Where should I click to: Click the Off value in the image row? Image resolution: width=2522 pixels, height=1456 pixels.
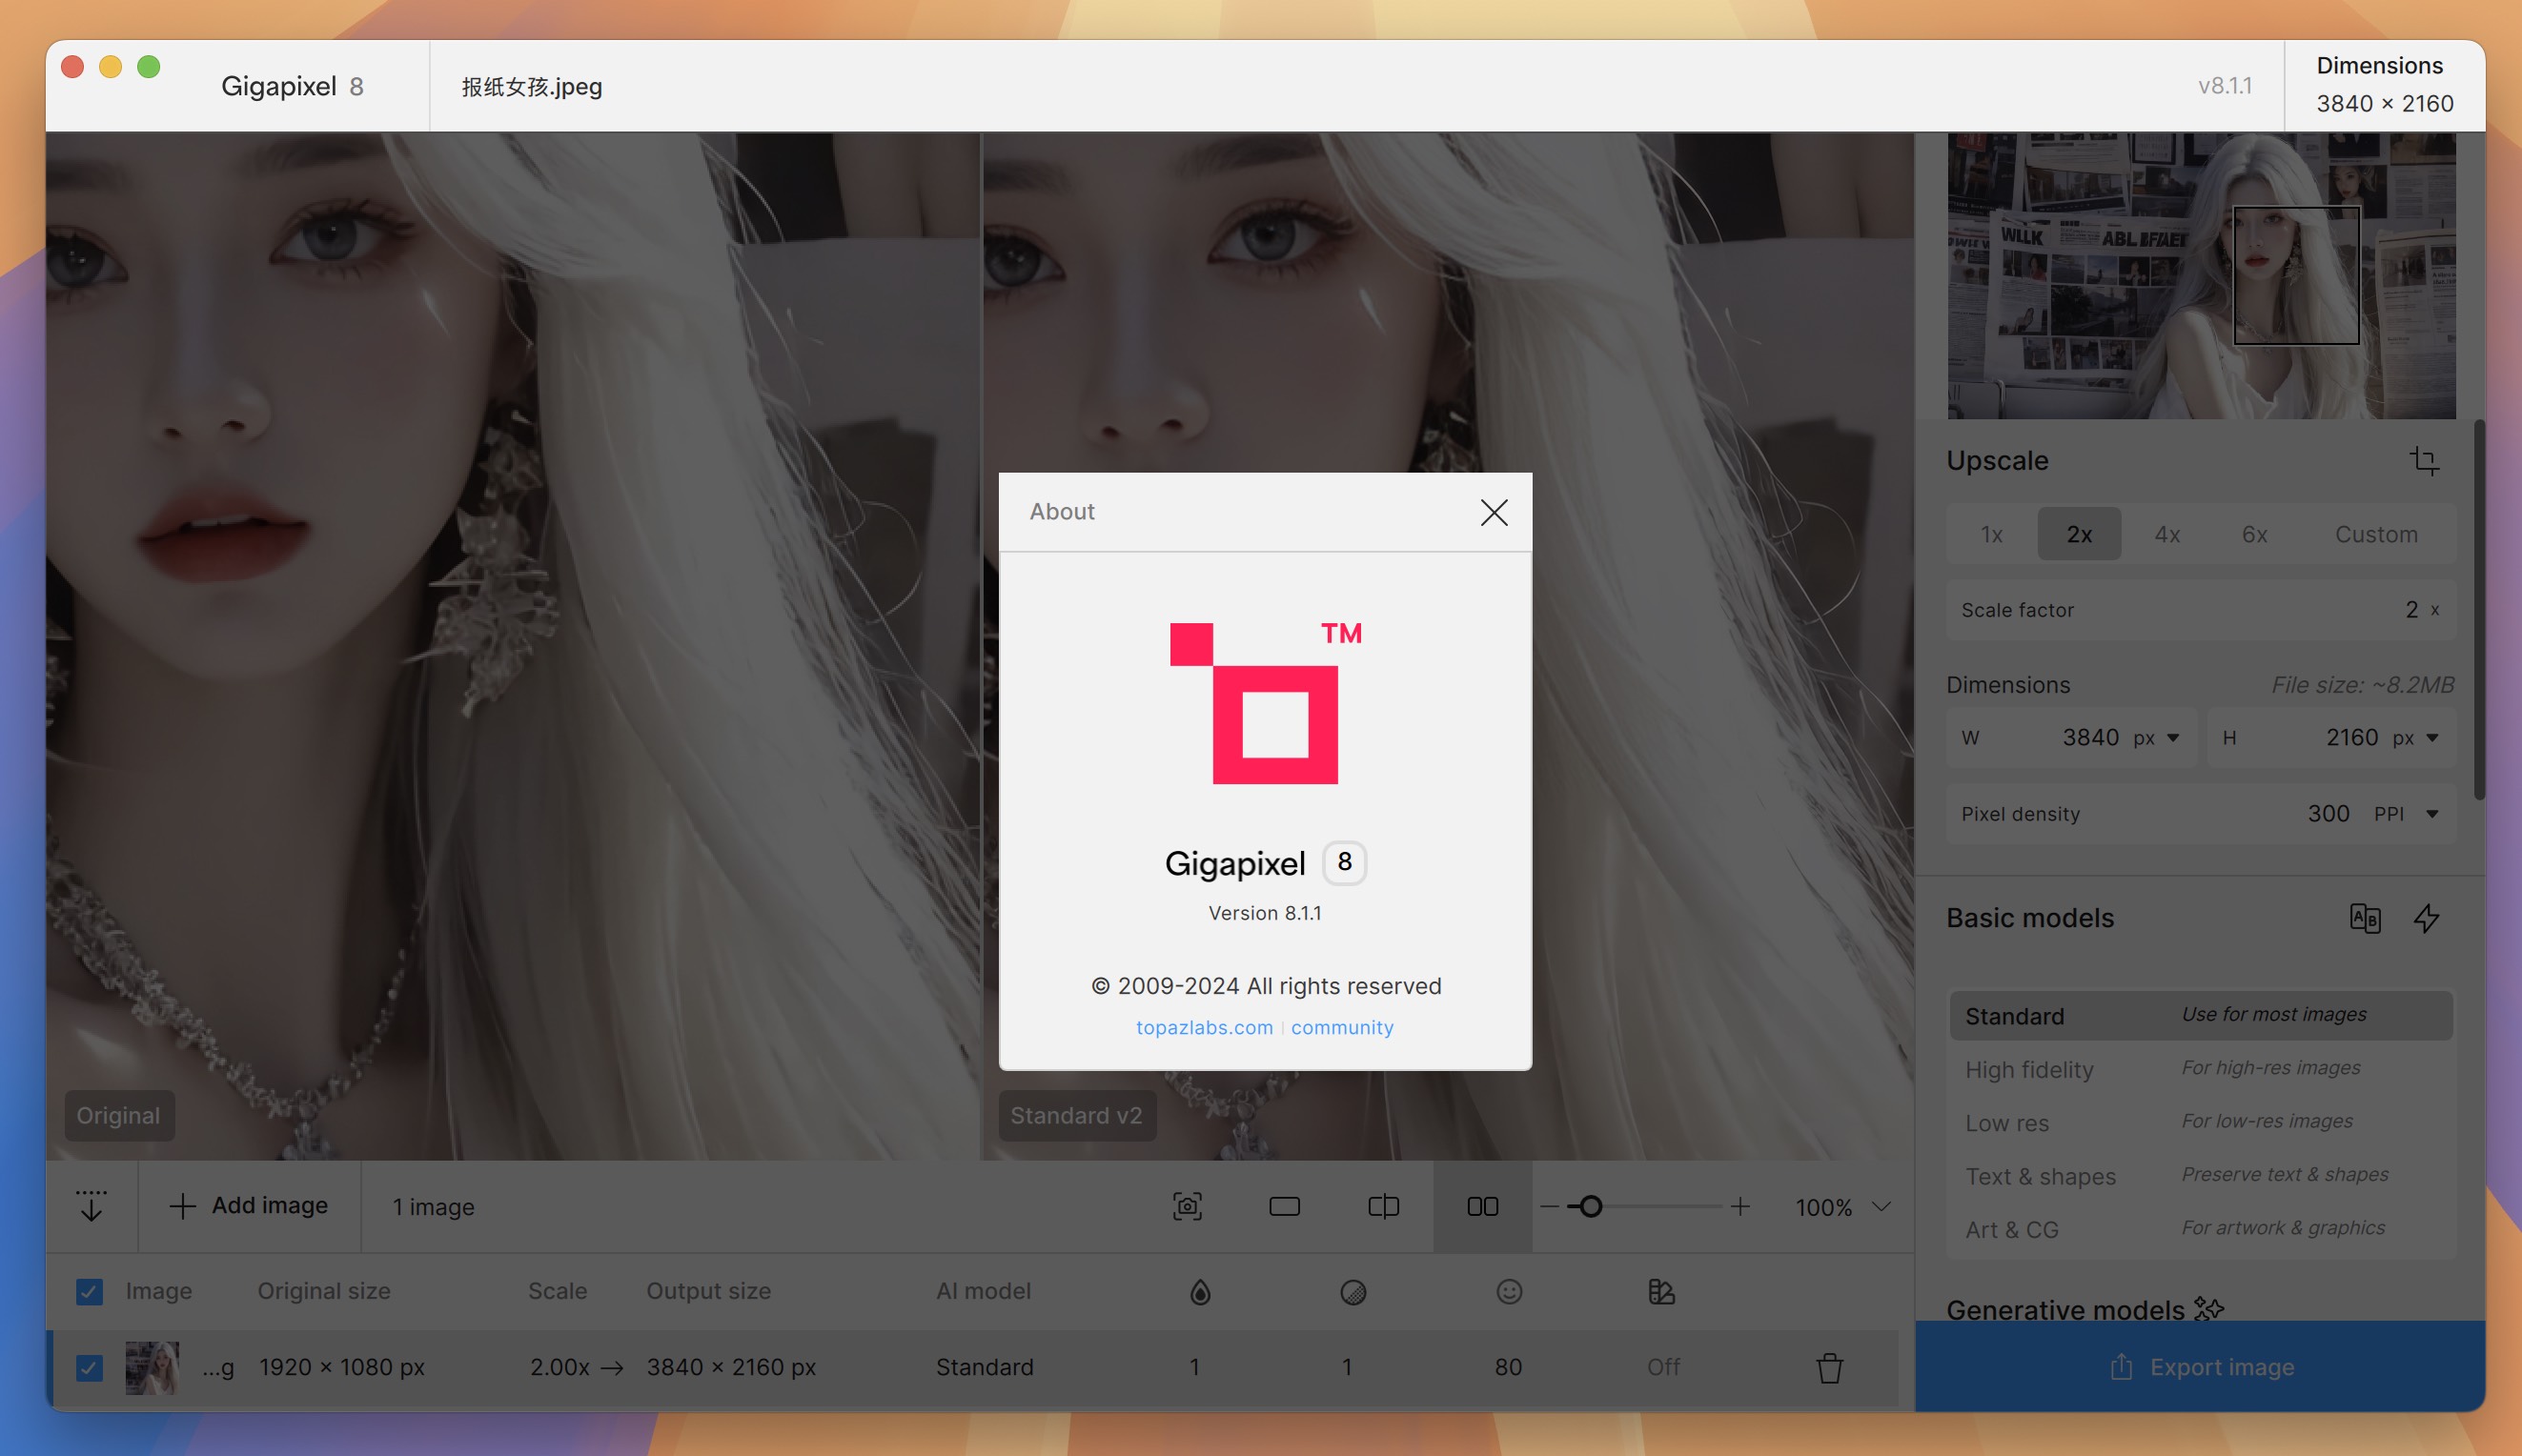click(1663, 1367)
